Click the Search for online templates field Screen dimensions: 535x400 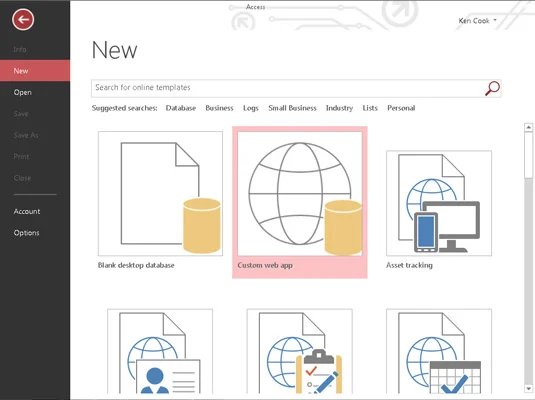[x=288, y=88]
